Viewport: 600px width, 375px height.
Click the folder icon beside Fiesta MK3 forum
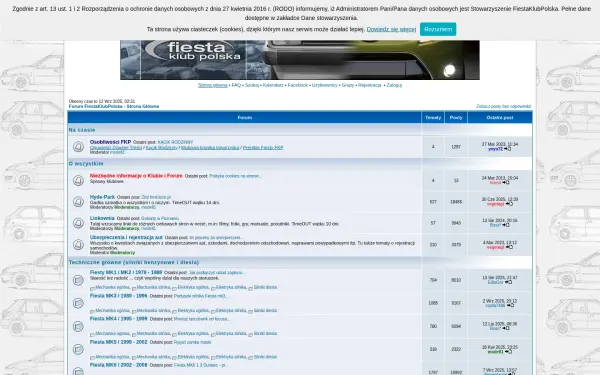(78, 303)
